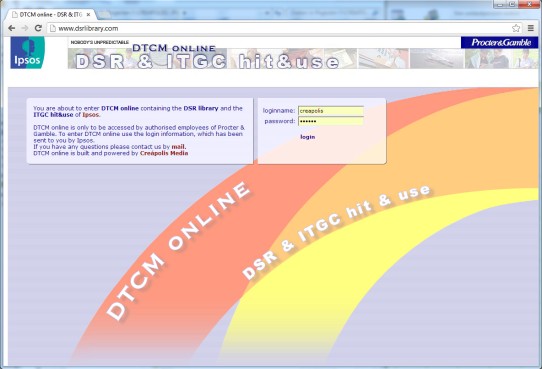The width and height of the screenshot is (542, 369).
Task: Click the DSR & ITGC hit&use banner
Action: point(207,62)
